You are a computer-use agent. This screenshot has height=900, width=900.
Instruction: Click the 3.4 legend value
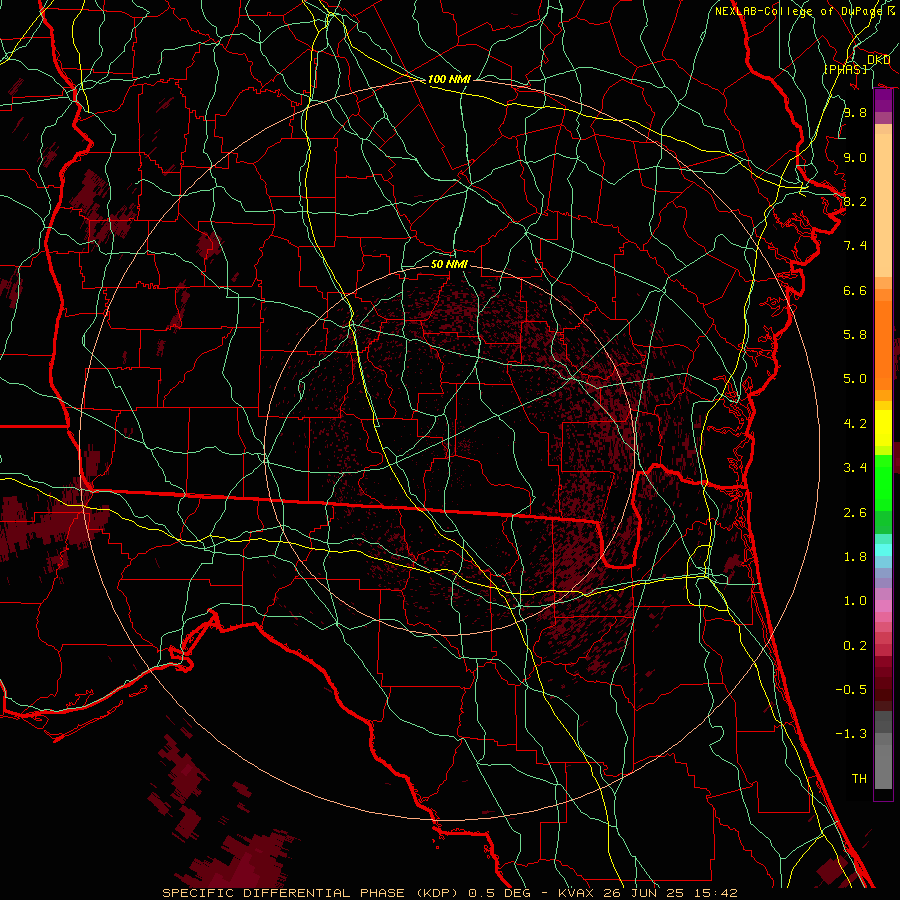click(855, 468)
